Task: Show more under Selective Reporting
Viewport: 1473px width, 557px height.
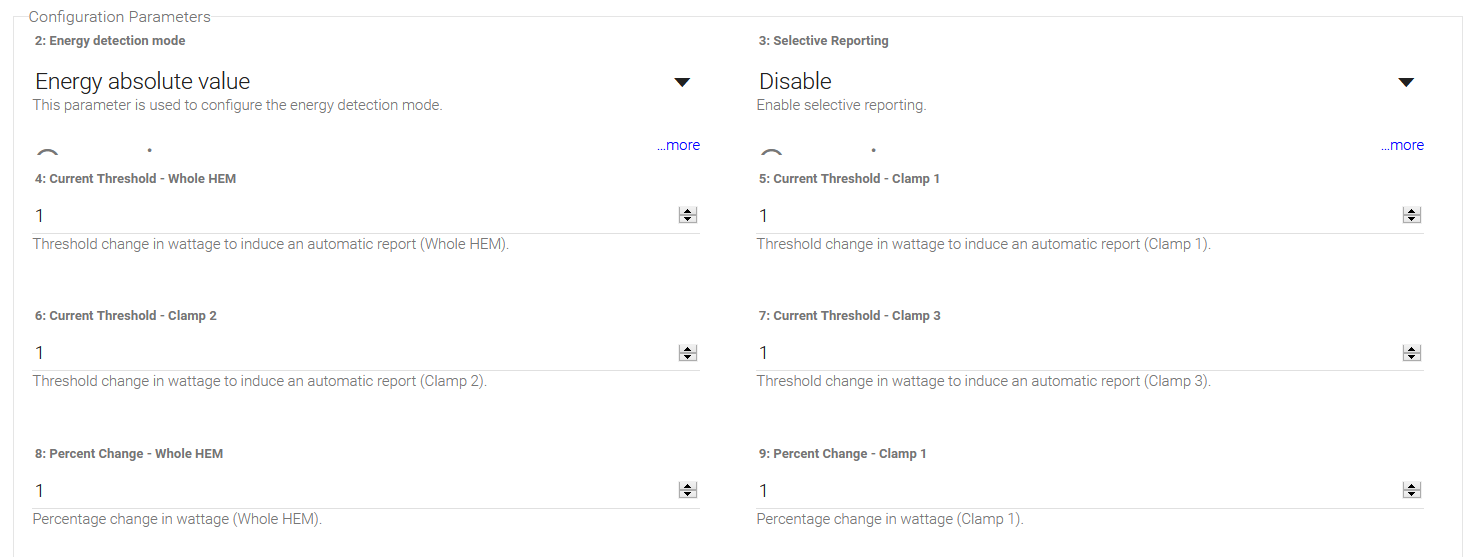Action: point(1402,145)
